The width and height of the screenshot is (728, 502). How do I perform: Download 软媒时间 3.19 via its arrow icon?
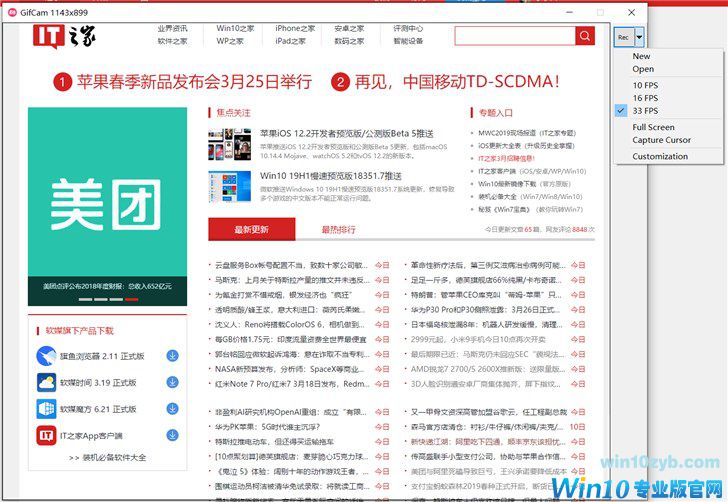point(172,382)
